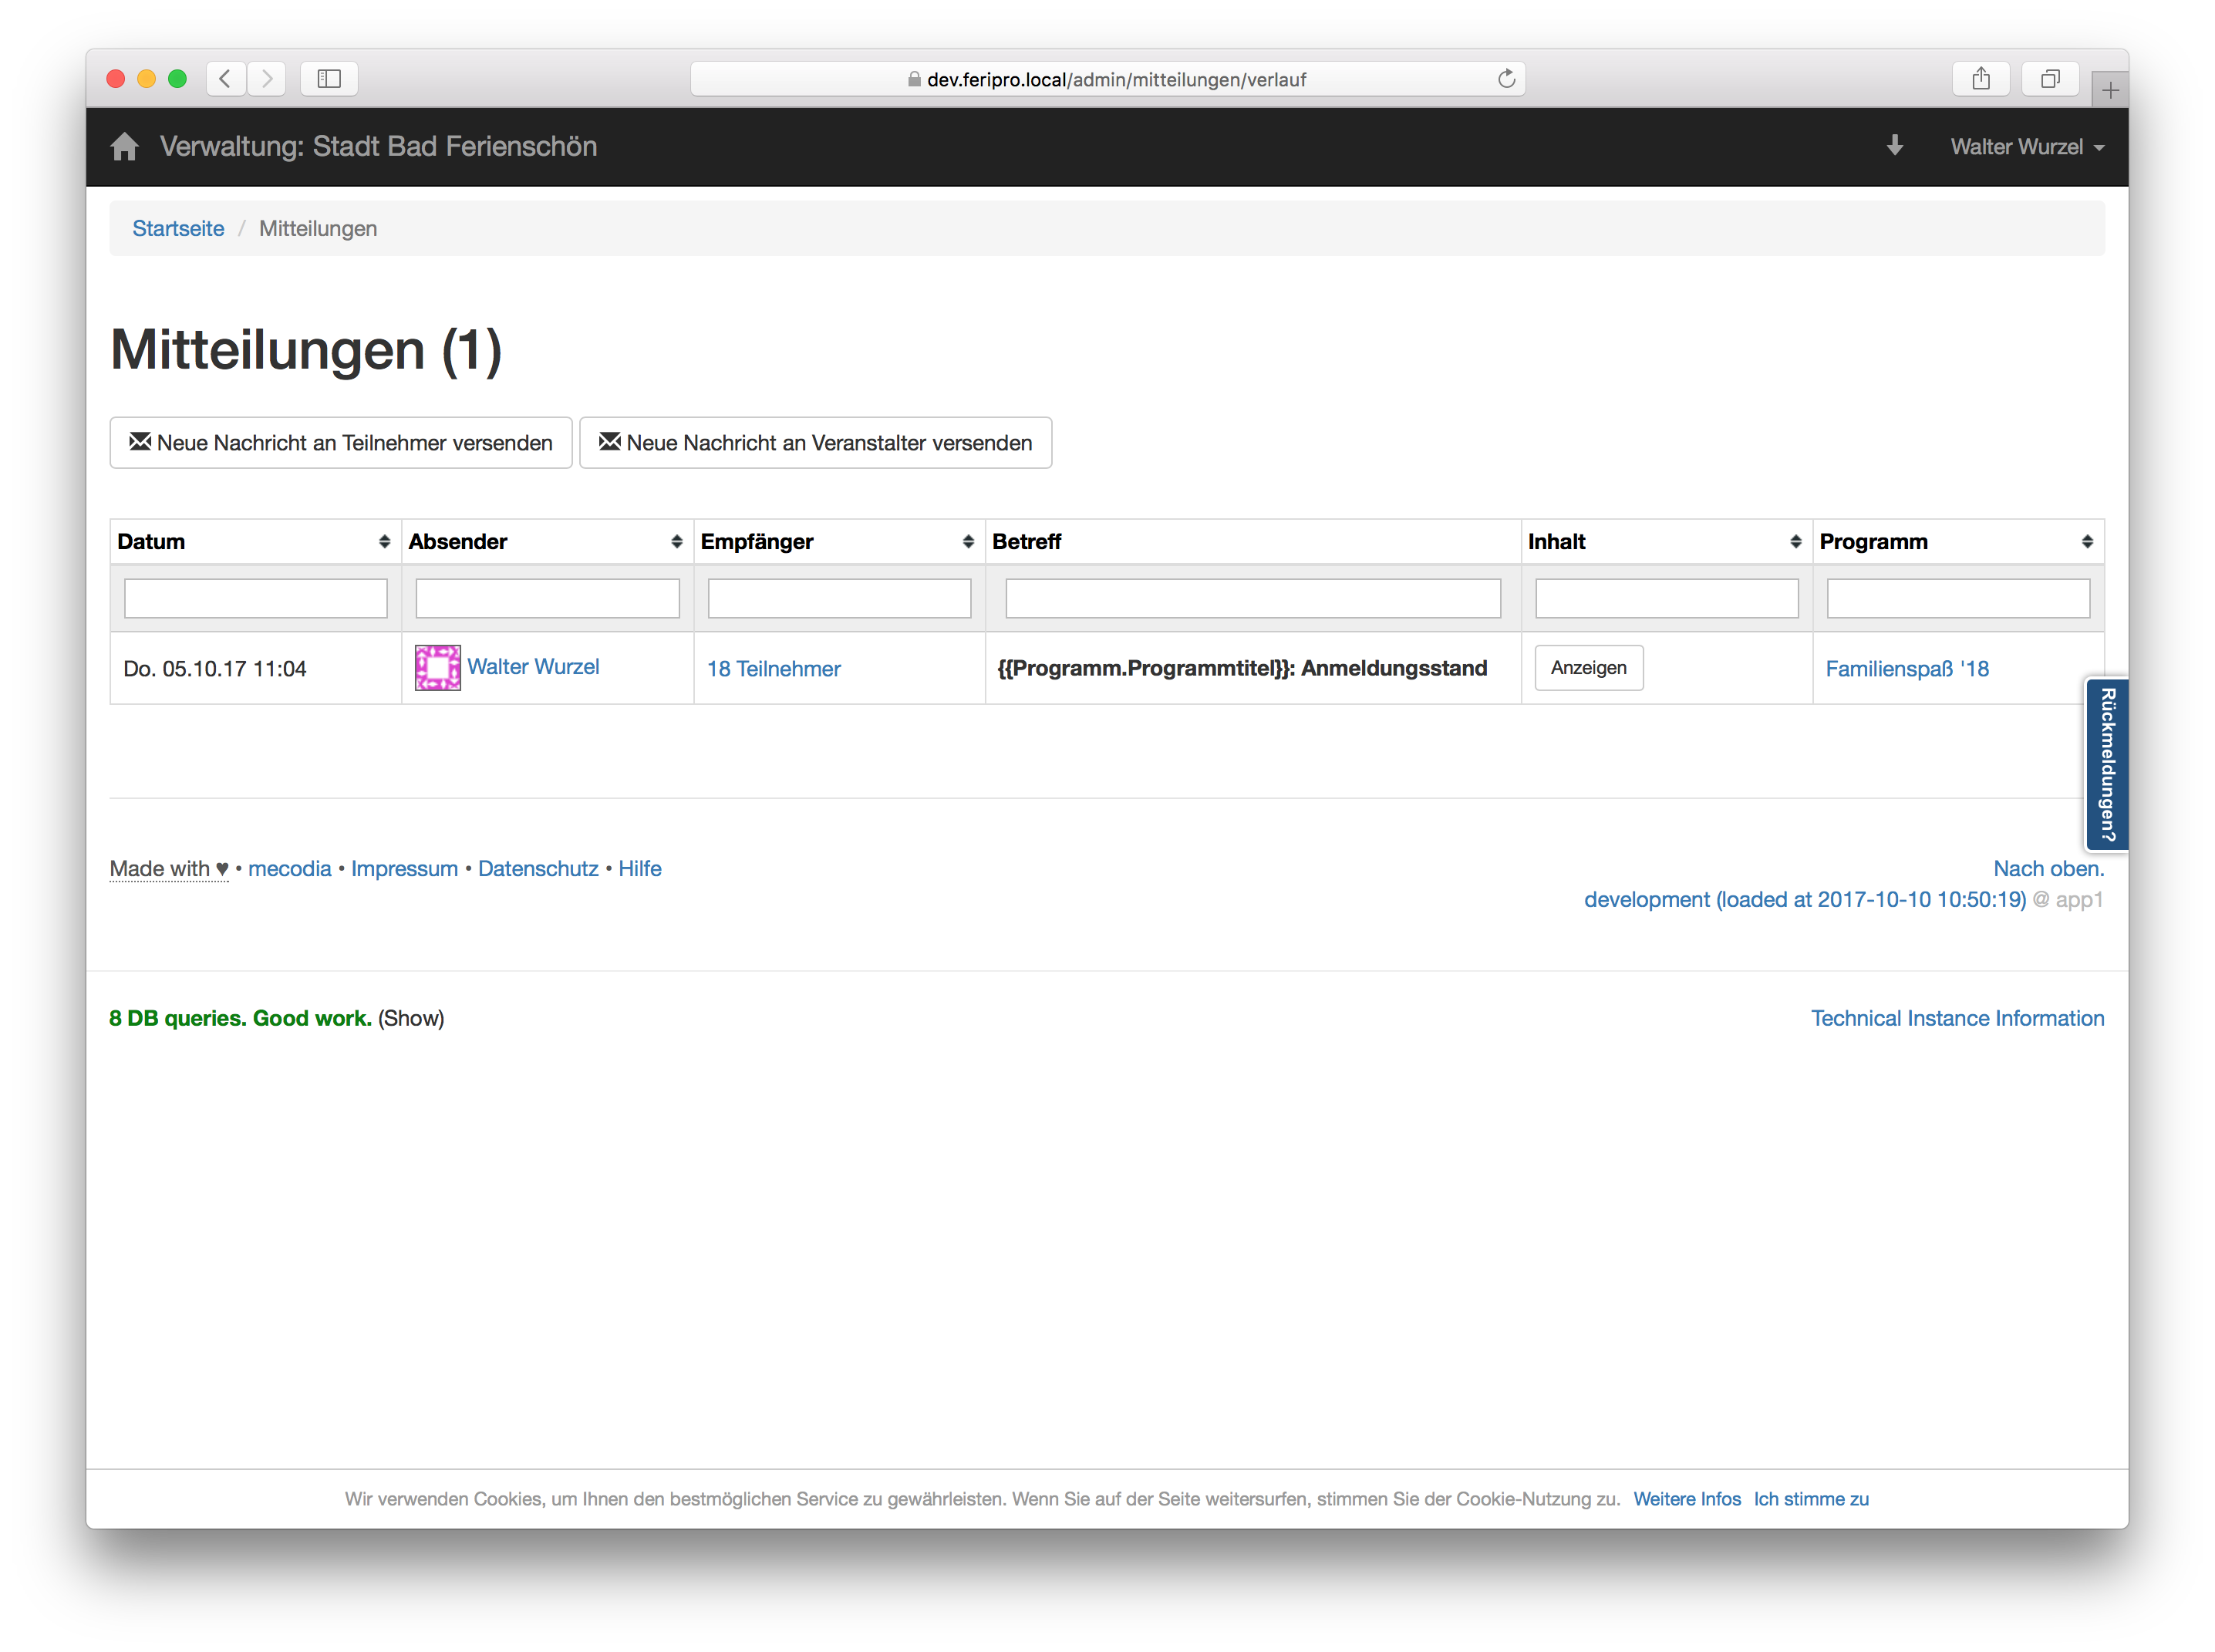Sort the table by the Programm column

tap(2086, 541)
